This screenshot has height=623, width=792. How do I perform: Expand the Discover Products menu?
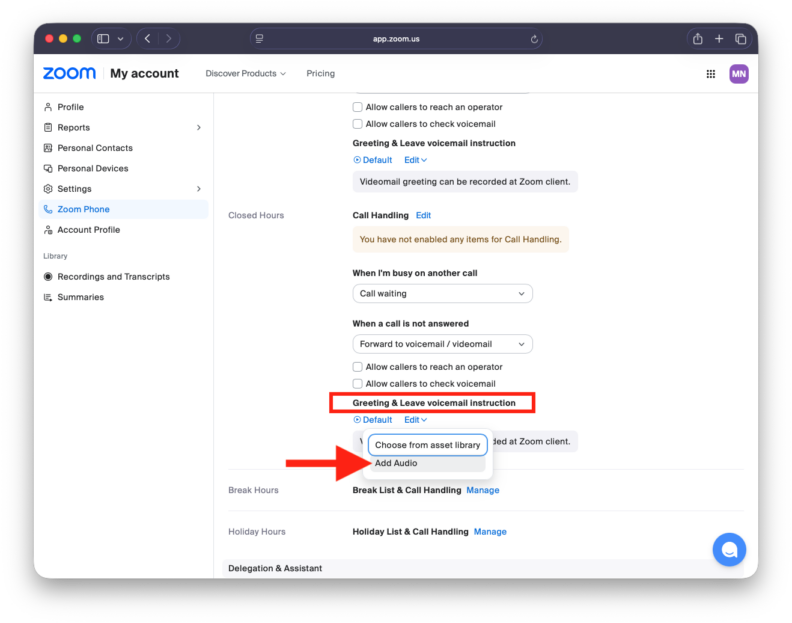tap(245, 74)
